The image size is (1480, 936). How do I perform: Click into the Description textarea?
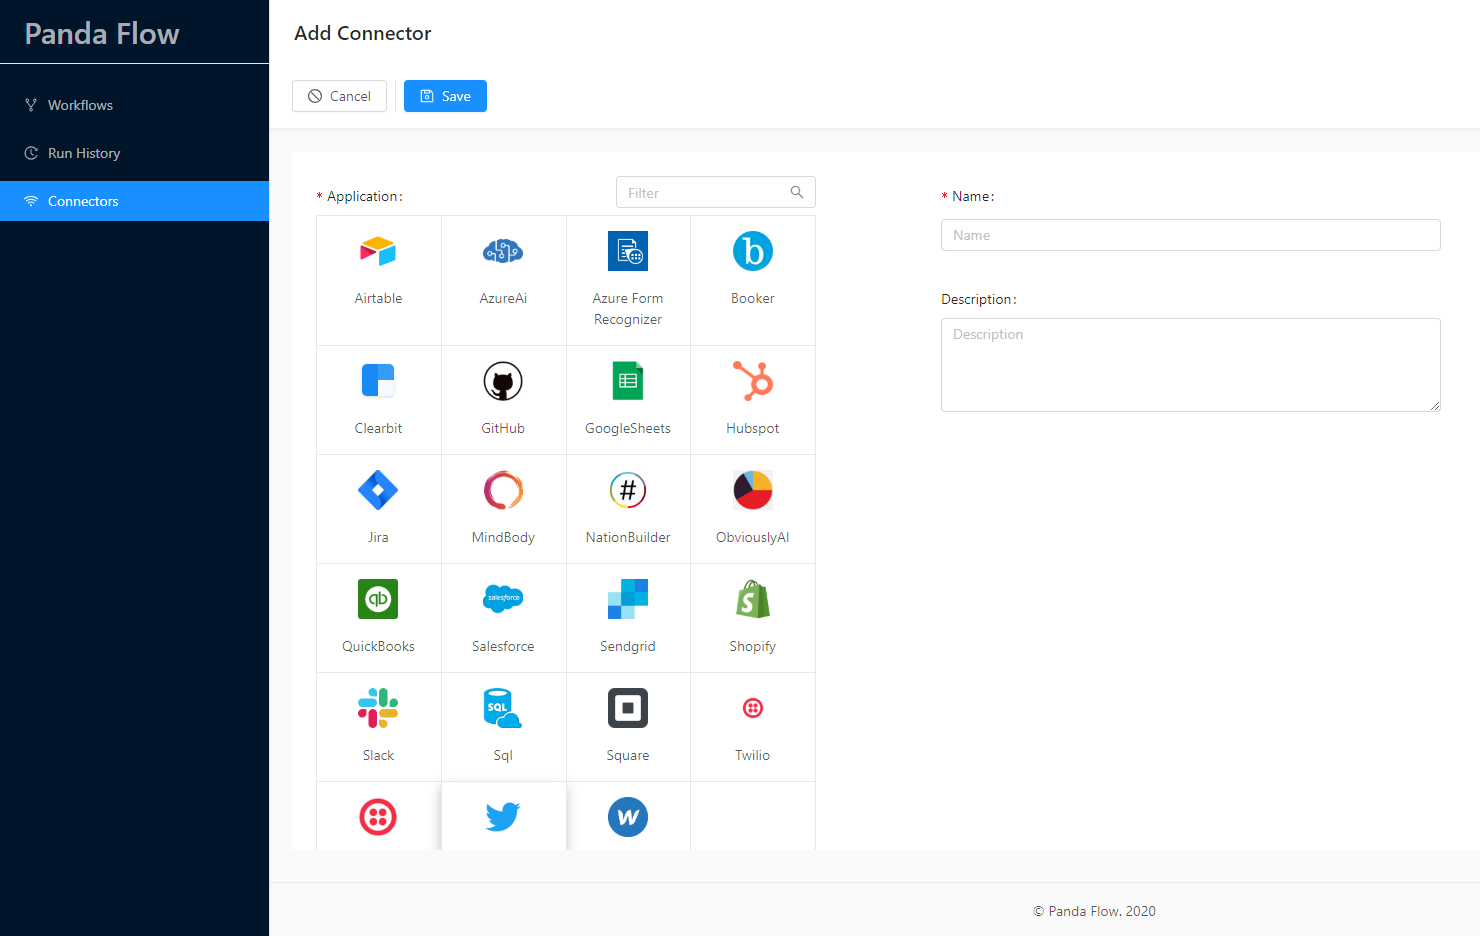1190,365
